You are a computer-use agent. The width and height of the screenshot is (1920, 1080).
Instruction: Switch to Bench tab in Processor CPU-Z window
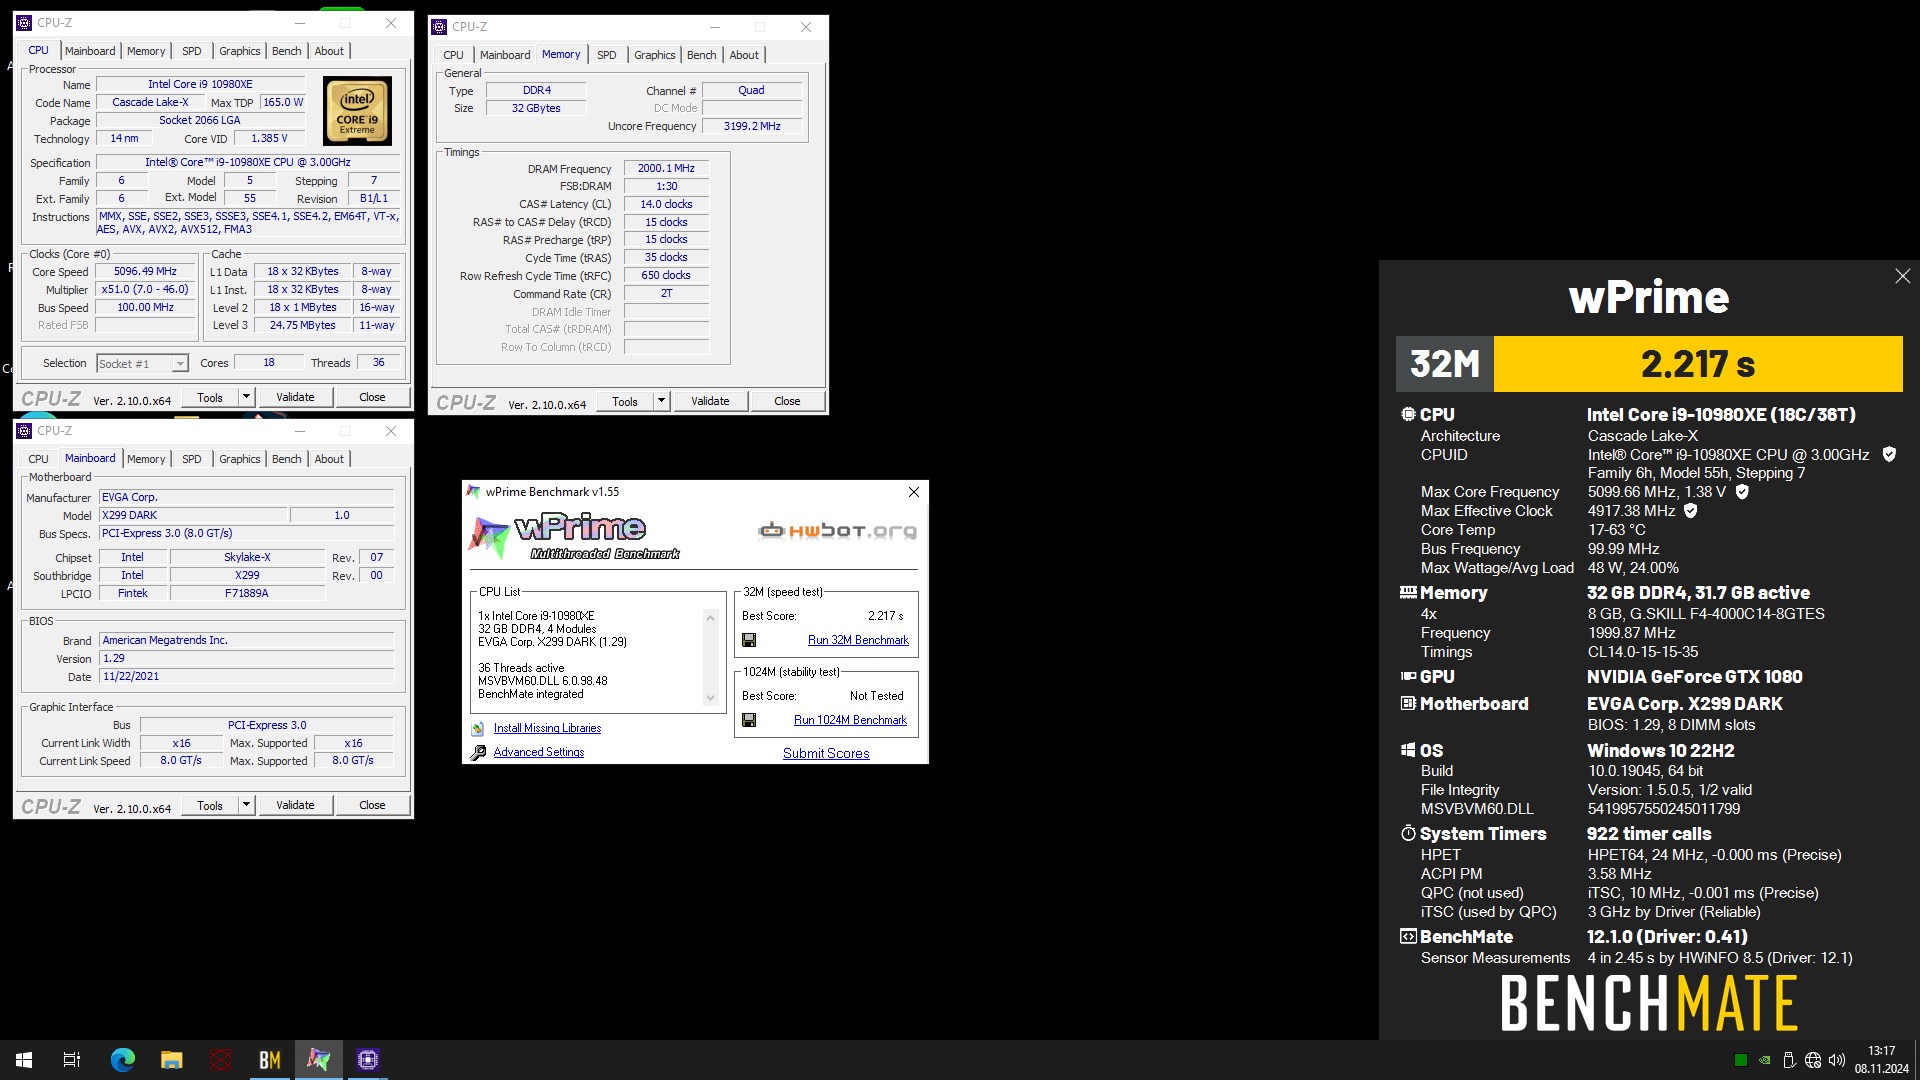(x=287, y=51)
